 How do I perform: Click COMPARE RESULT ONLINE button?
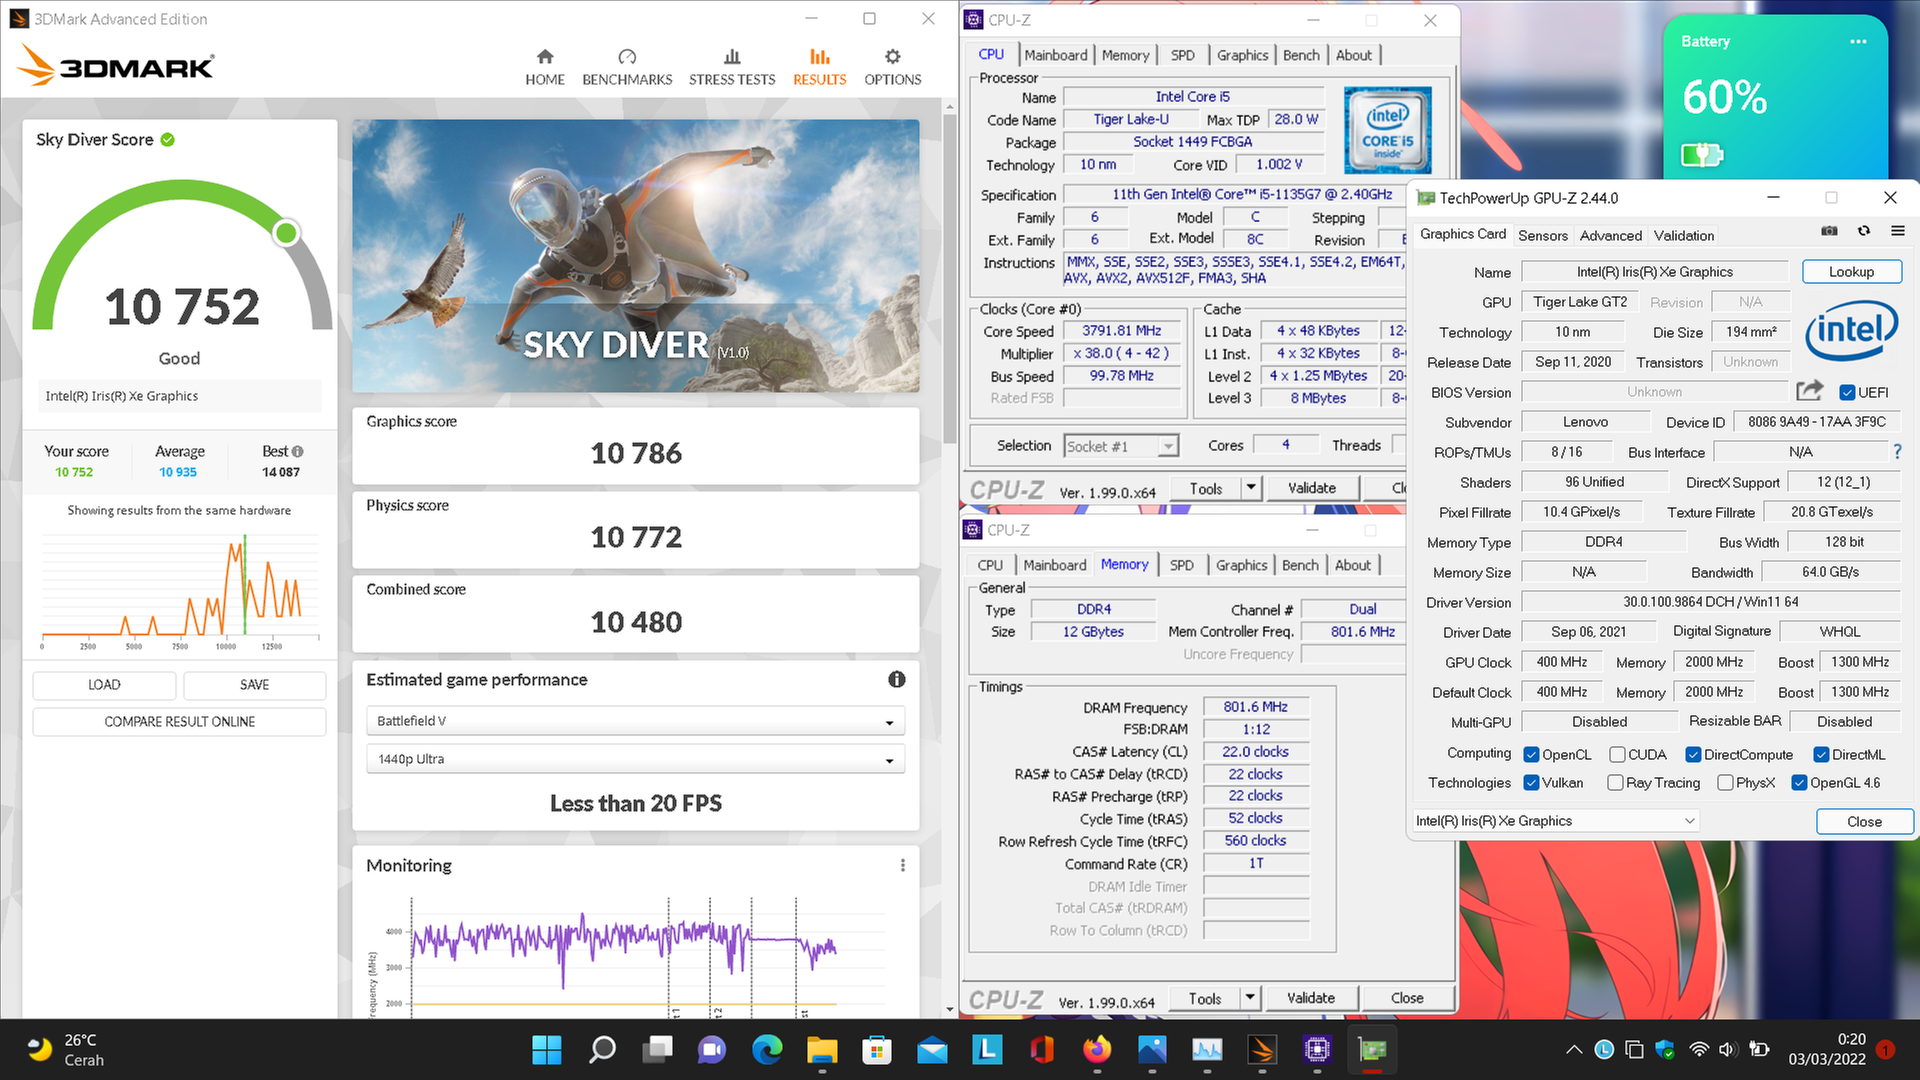(x=179, y=722)
